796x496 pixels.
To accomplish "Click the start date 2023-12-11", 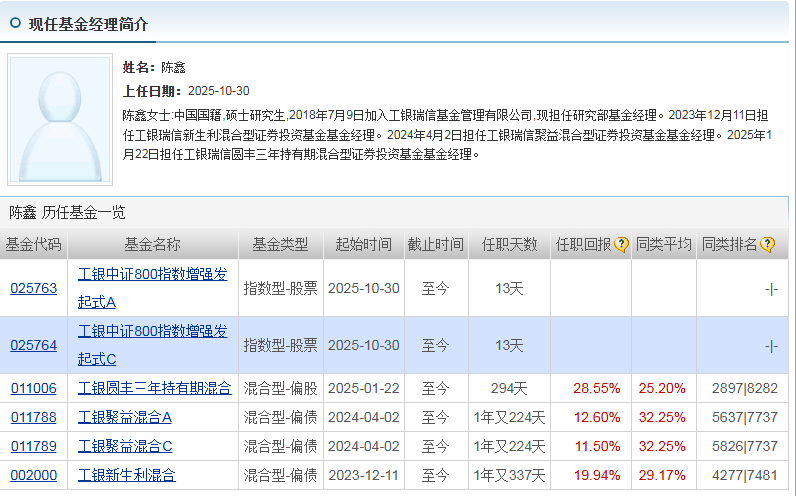I will coord(363,475).
